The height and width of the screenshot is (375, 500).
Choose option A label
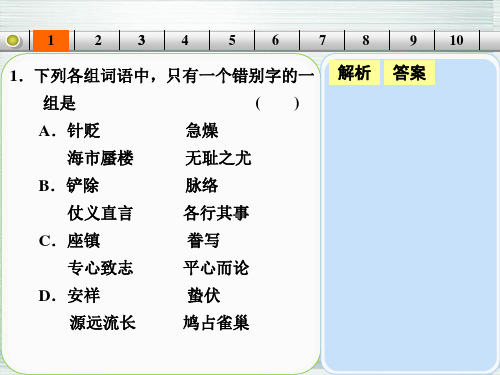[47, 131]
